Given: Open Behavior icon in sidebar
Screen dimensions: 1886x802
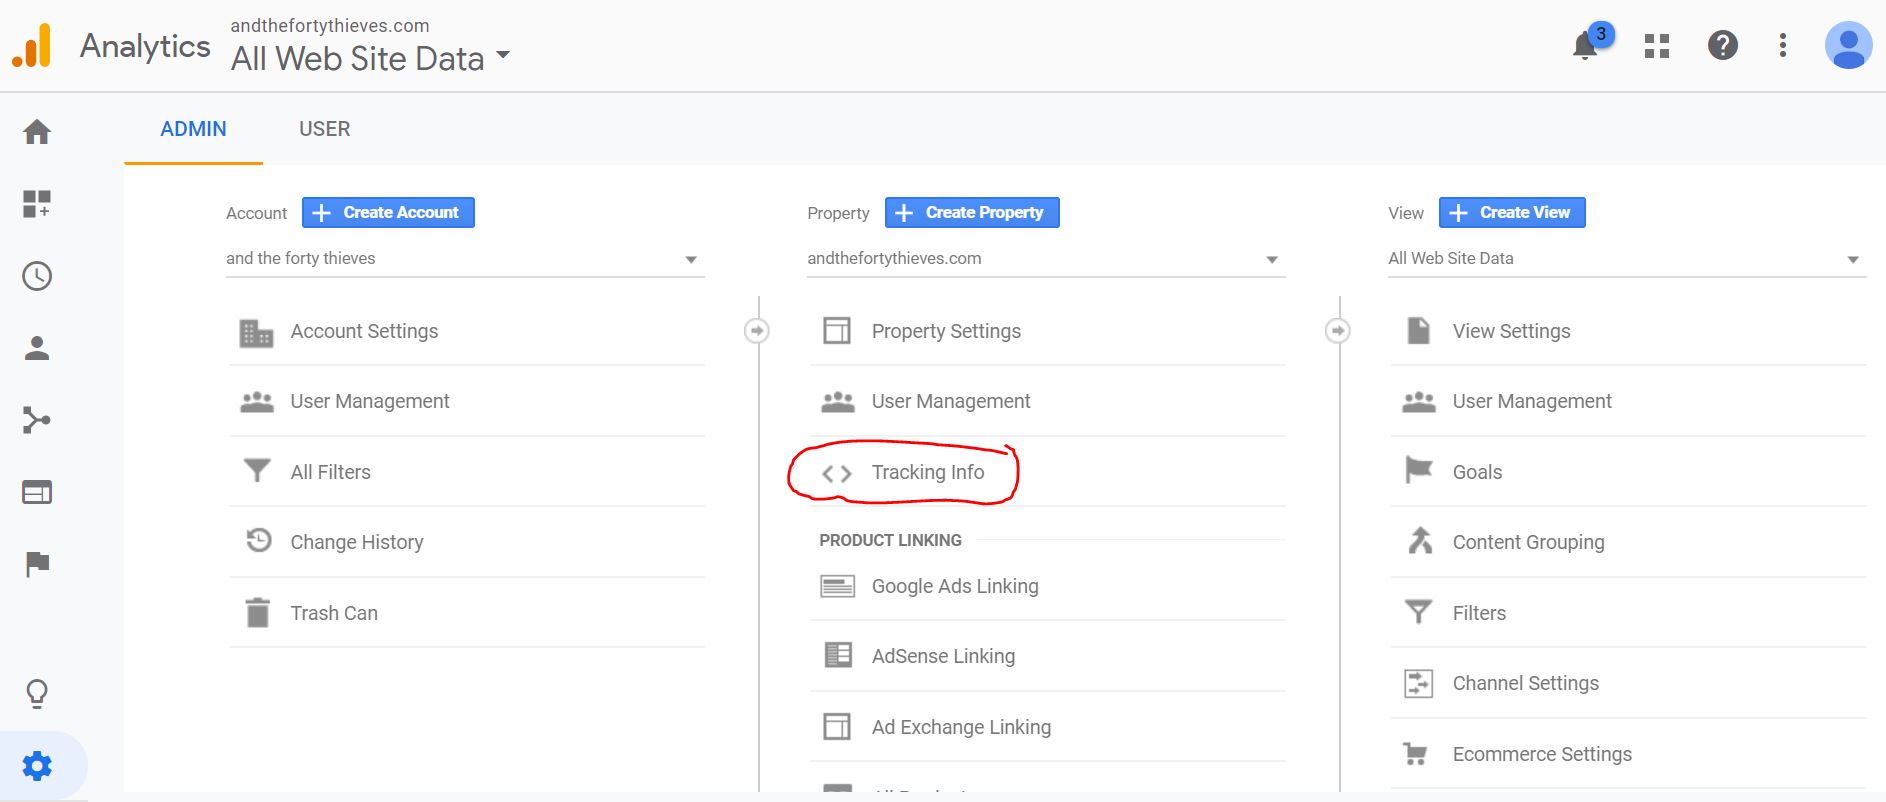Looking at the screenshot, I should pos(37,492).
